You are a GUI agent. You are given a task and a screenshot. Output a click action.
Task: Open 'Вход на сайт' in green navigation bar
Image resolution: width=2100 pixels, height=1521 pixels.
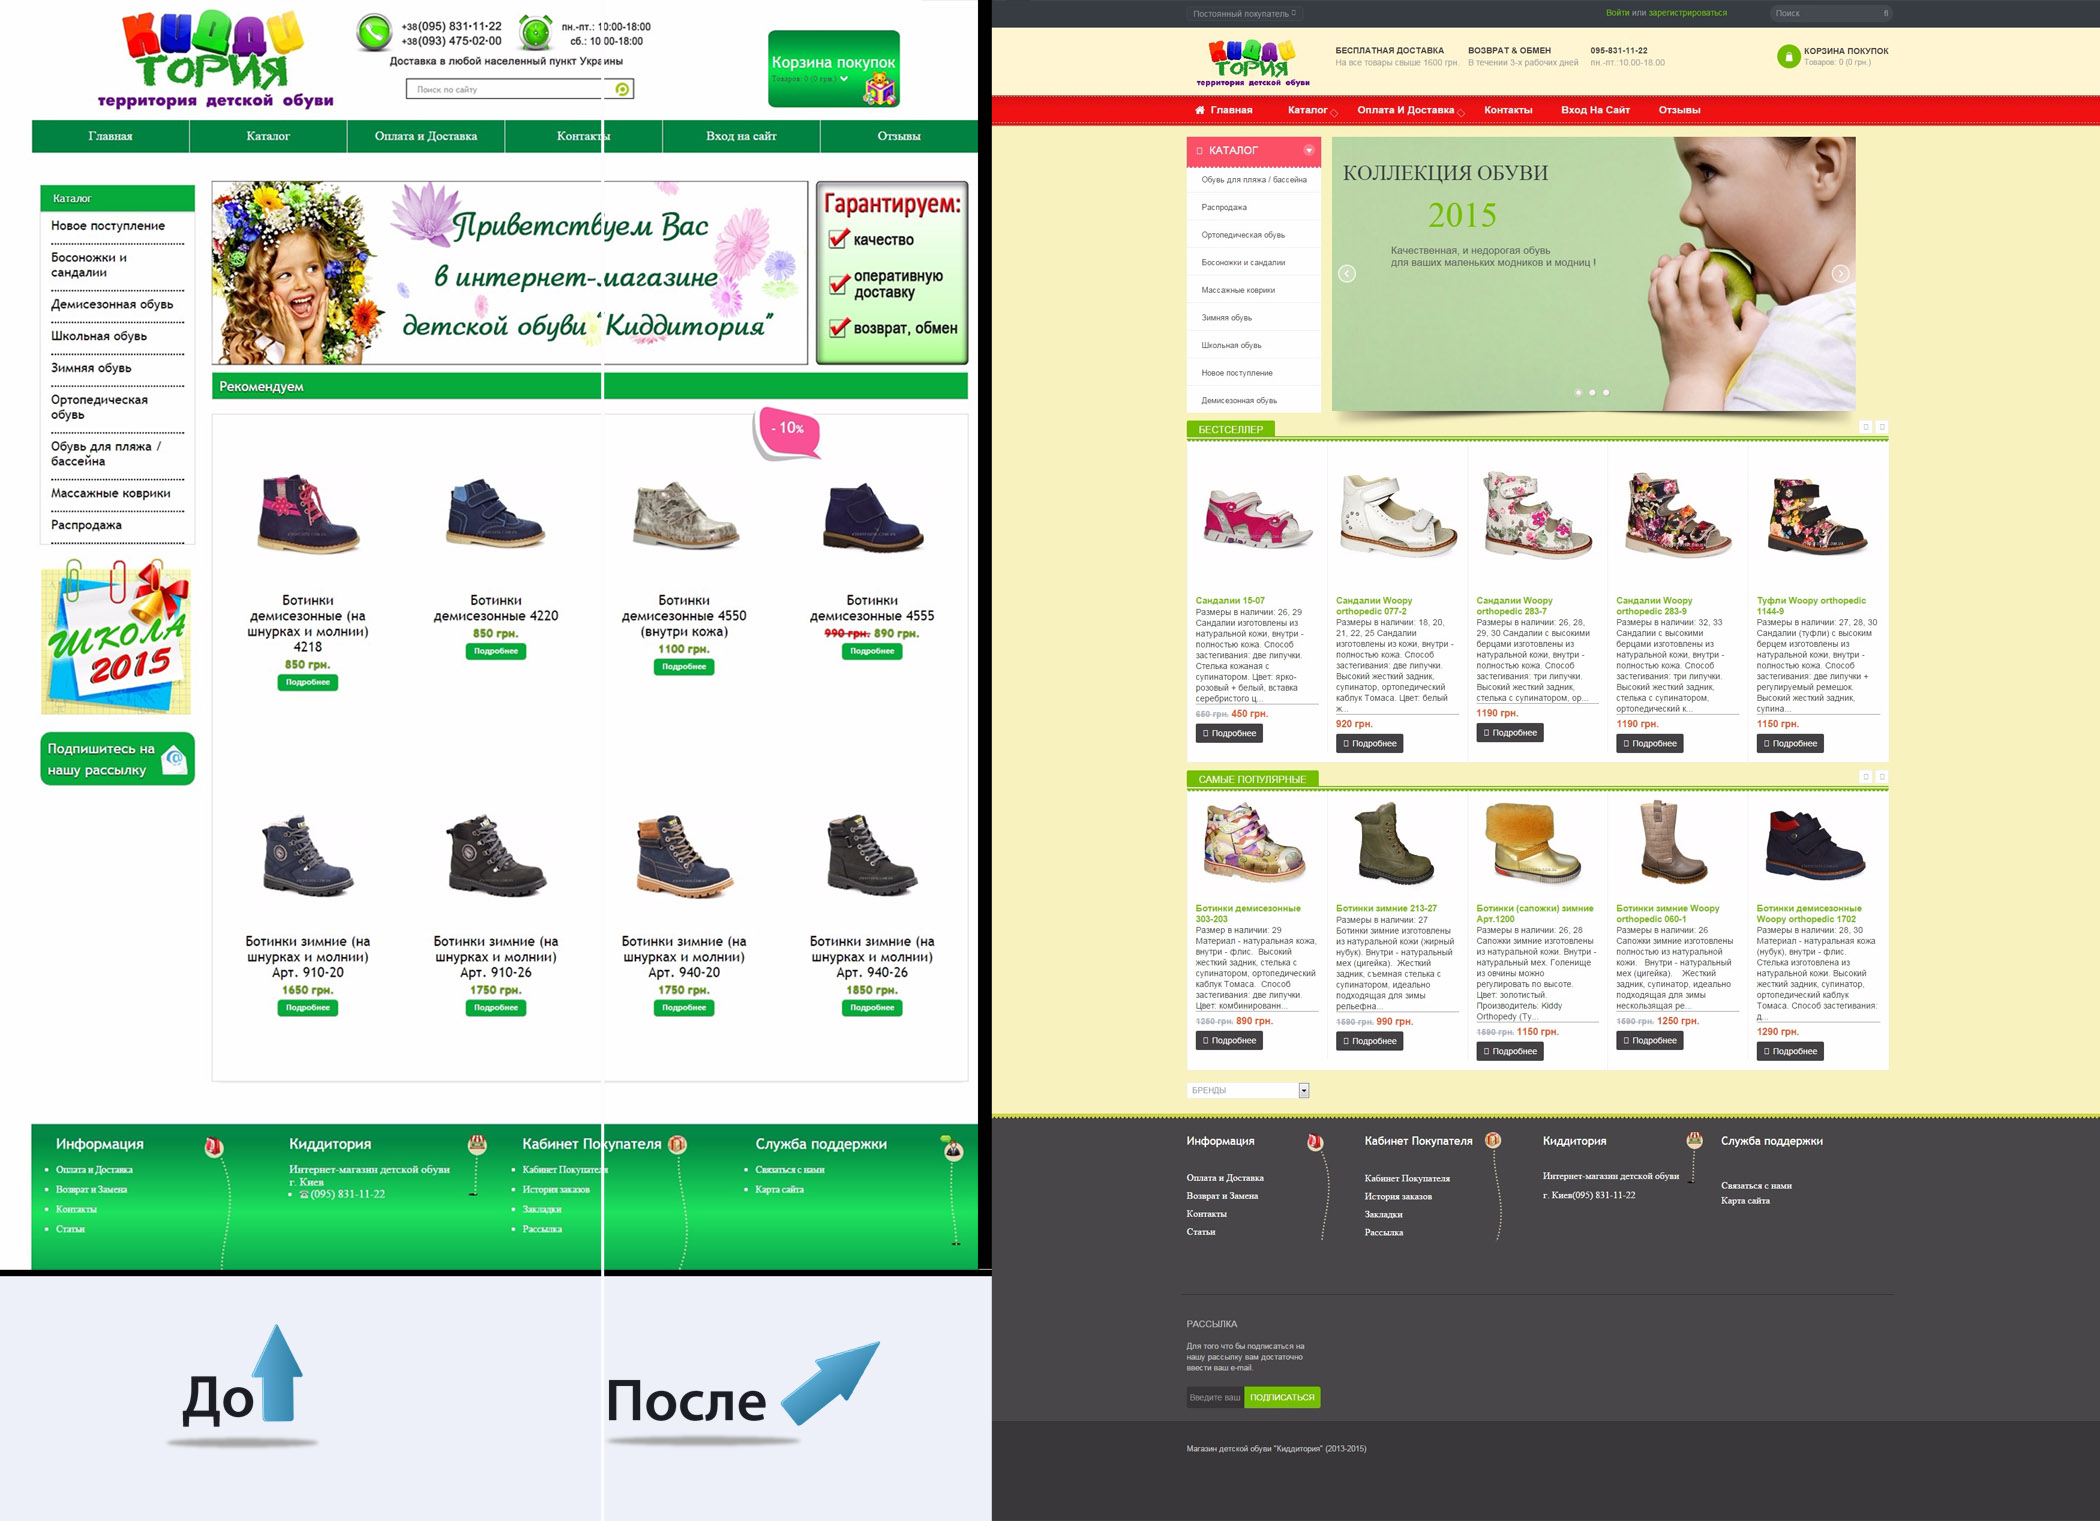[741, 136]
